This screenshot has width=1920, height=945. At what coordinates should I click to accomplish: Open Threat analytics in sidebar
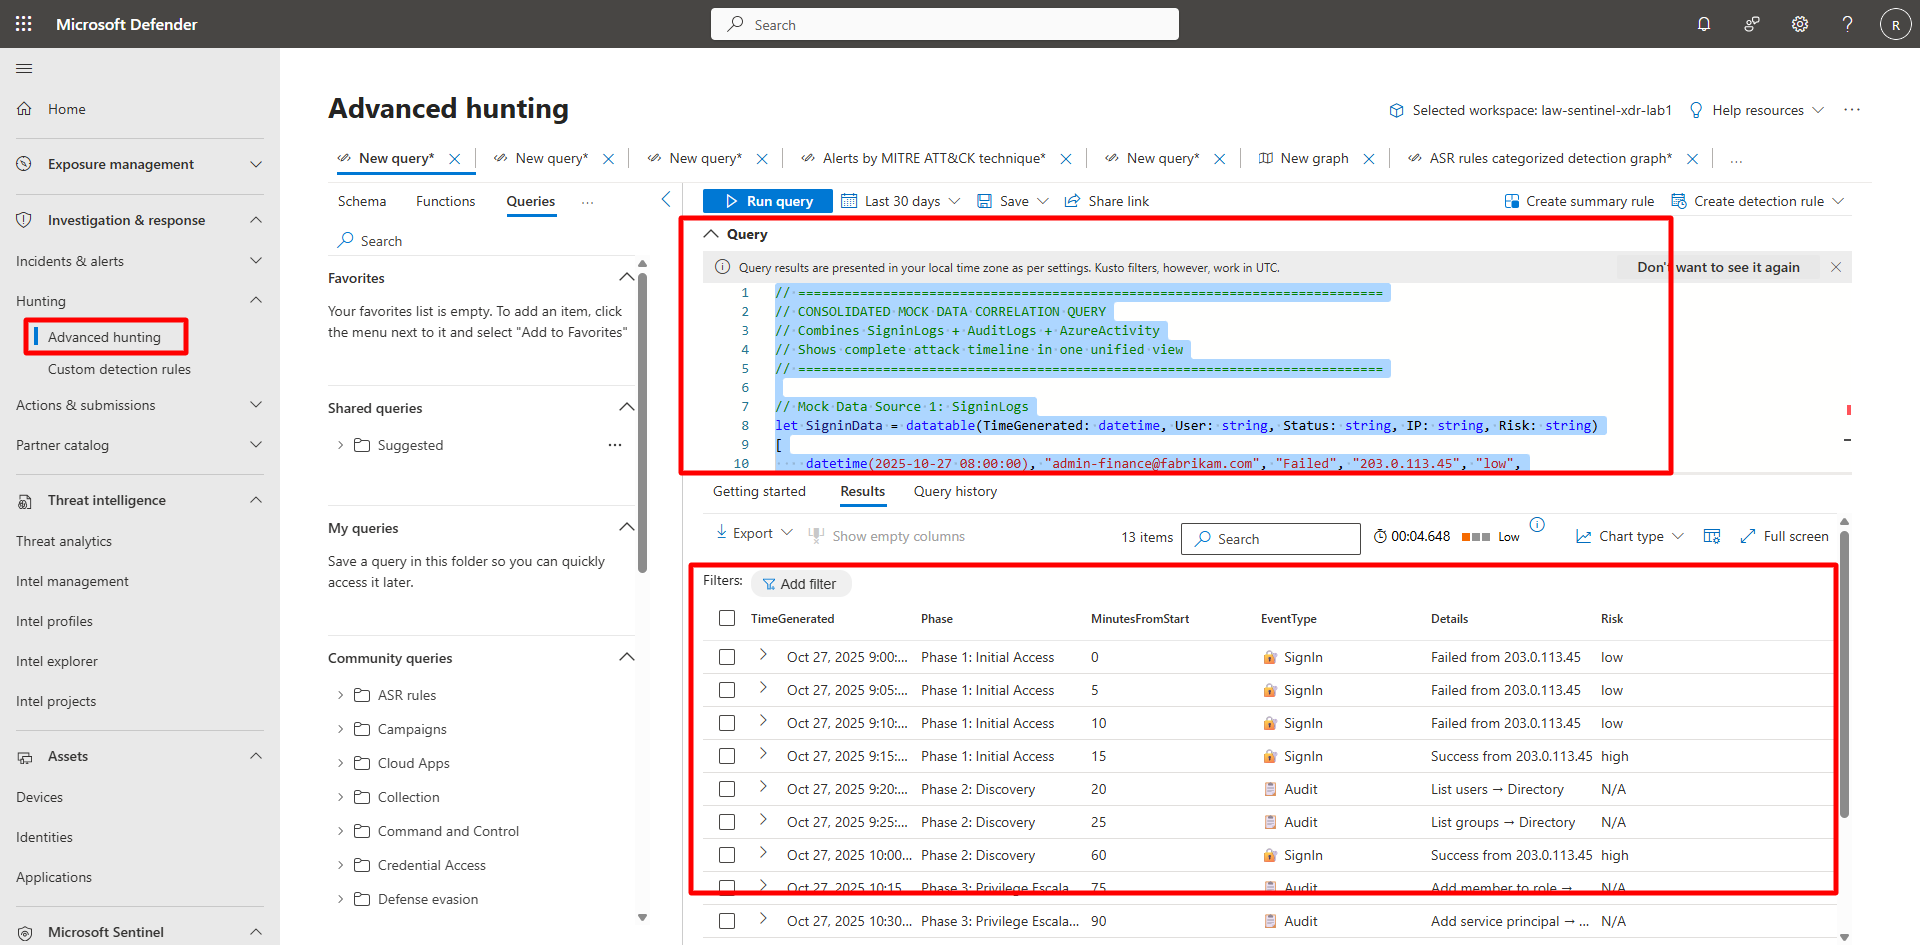pyautogui.click(x=64, y=541)
